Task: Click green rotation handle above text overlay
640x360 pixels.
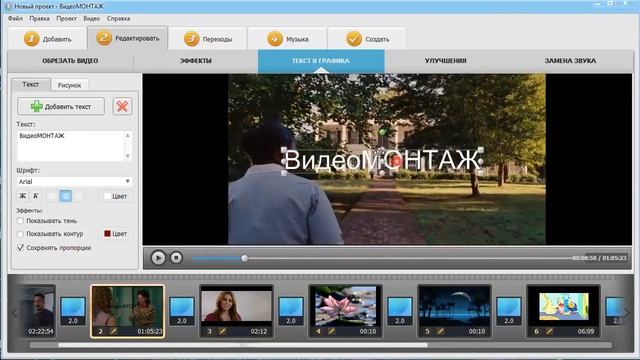Action: click(382, 132)
